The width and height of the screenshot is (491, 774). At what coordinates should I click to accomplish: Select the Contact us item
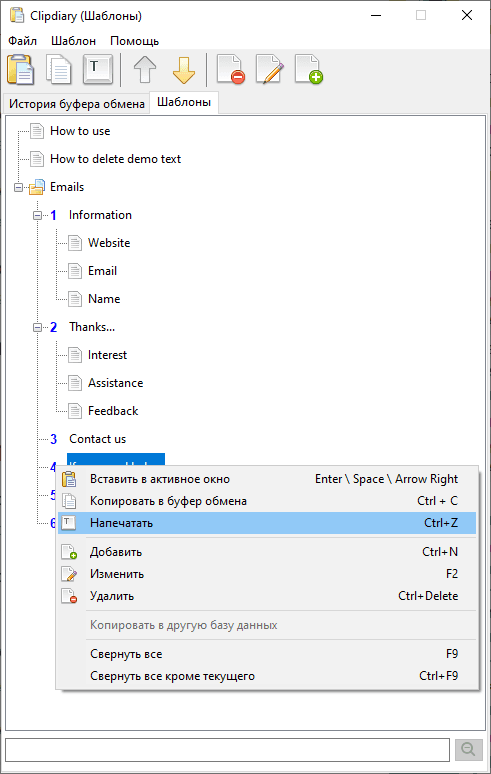97,439
